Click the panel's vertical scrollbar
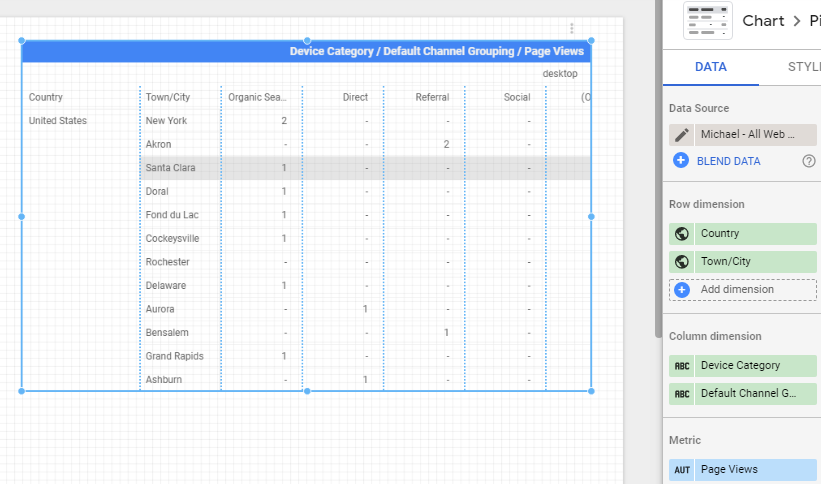The height and width of the screenshot is (484, 821). (x=659, y=168)
